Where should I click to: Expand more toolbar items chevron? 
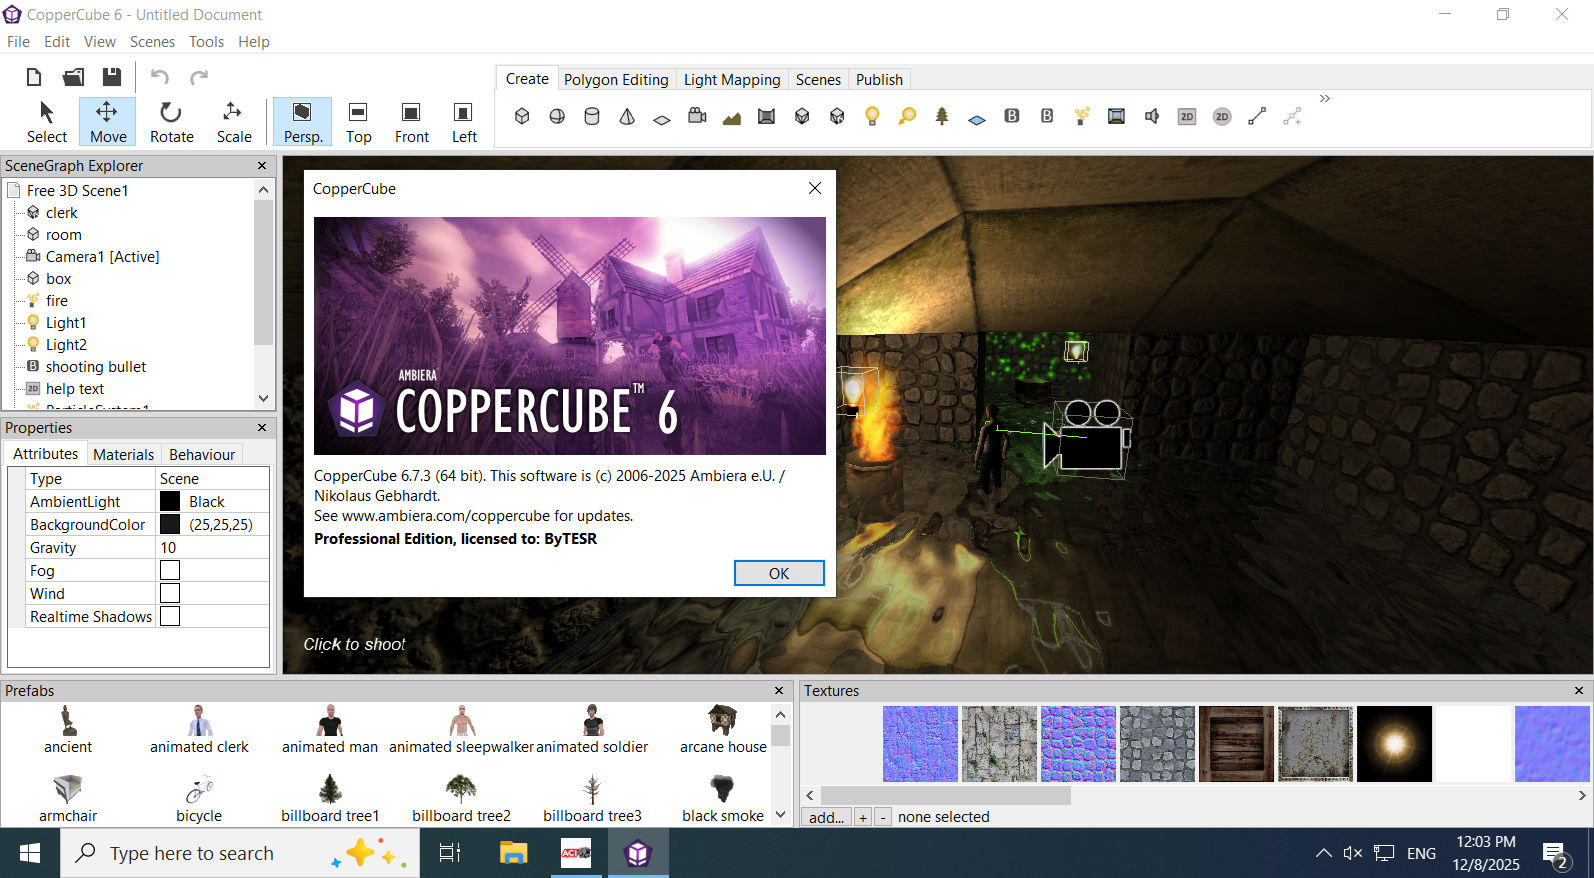tap(1325, 98)
